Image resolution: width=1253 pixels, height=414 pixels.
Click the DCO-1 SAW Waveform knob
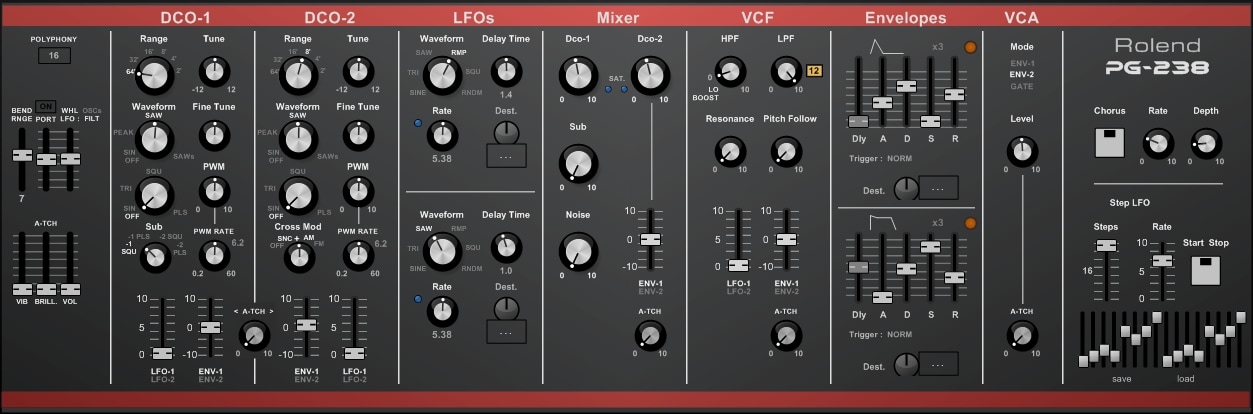click(153, 139)
